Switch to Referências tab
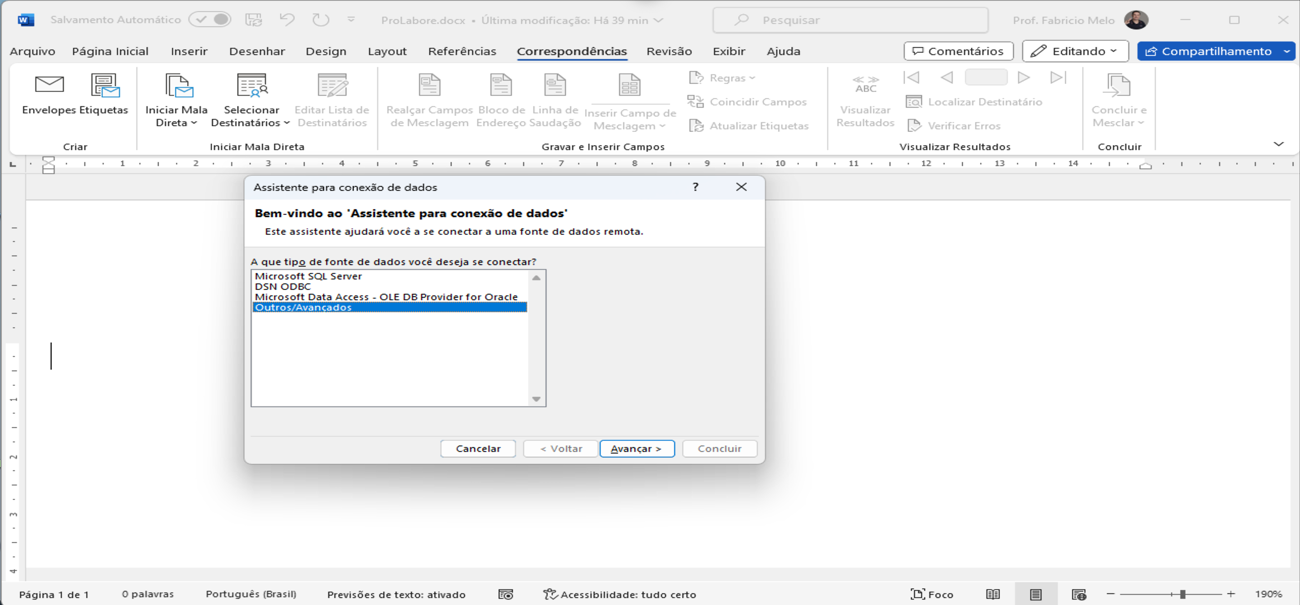This screenshot has width=1300, height=605. click(462, 51)
